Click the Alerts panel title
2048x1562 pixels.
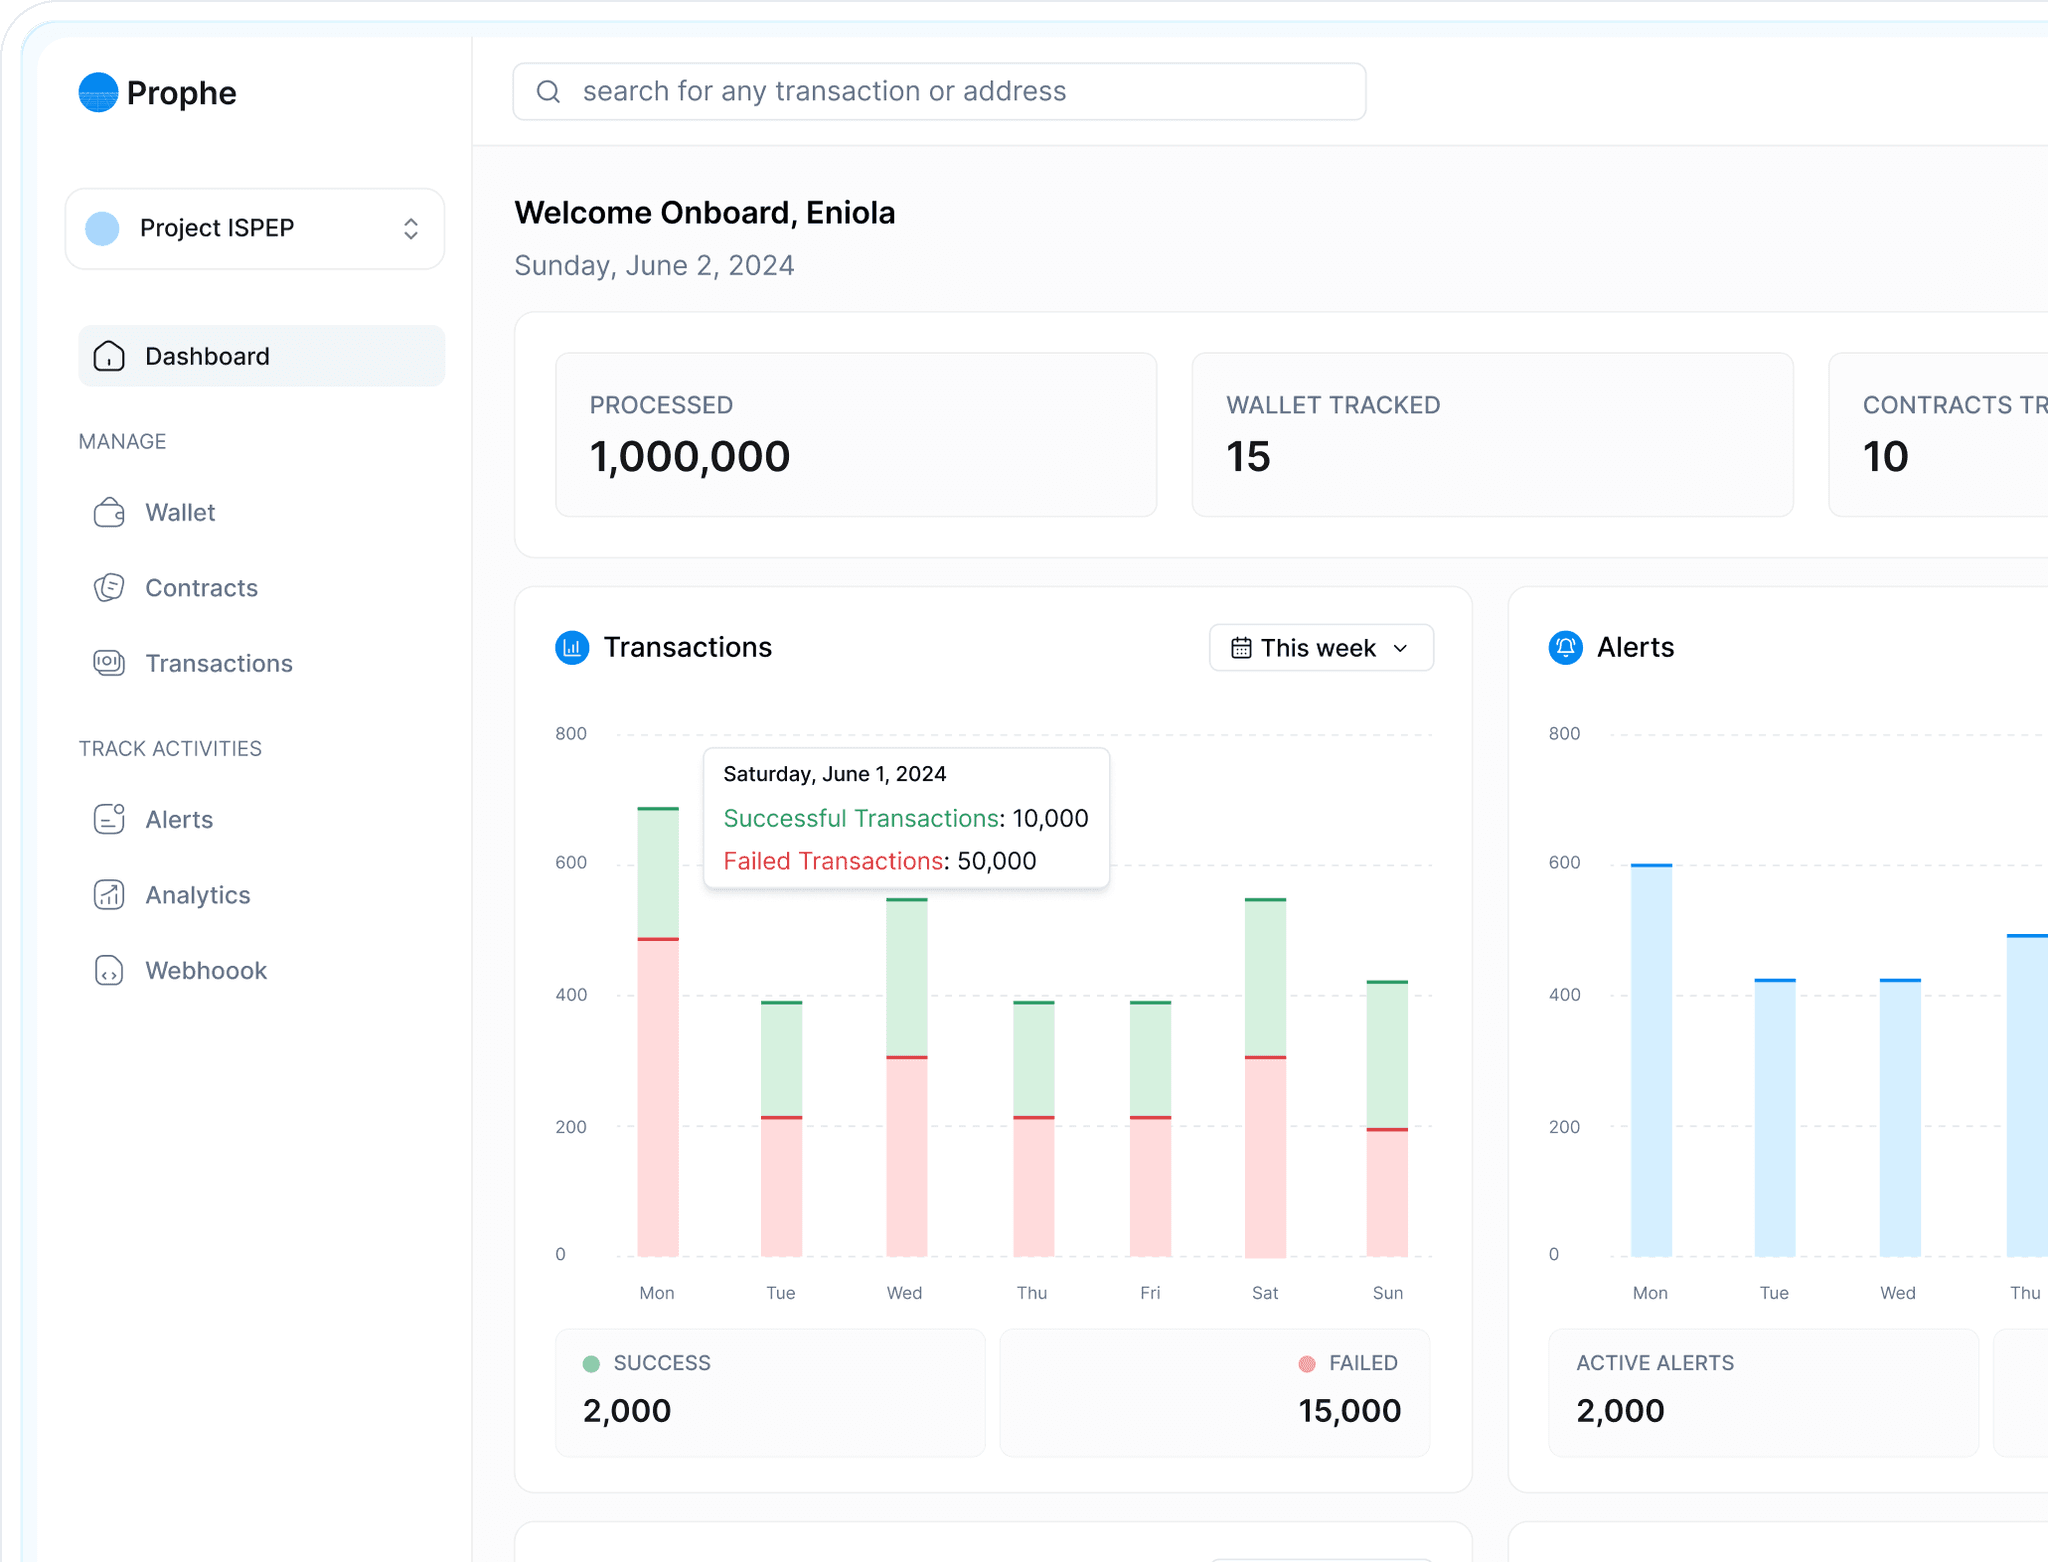point(1635,648)
